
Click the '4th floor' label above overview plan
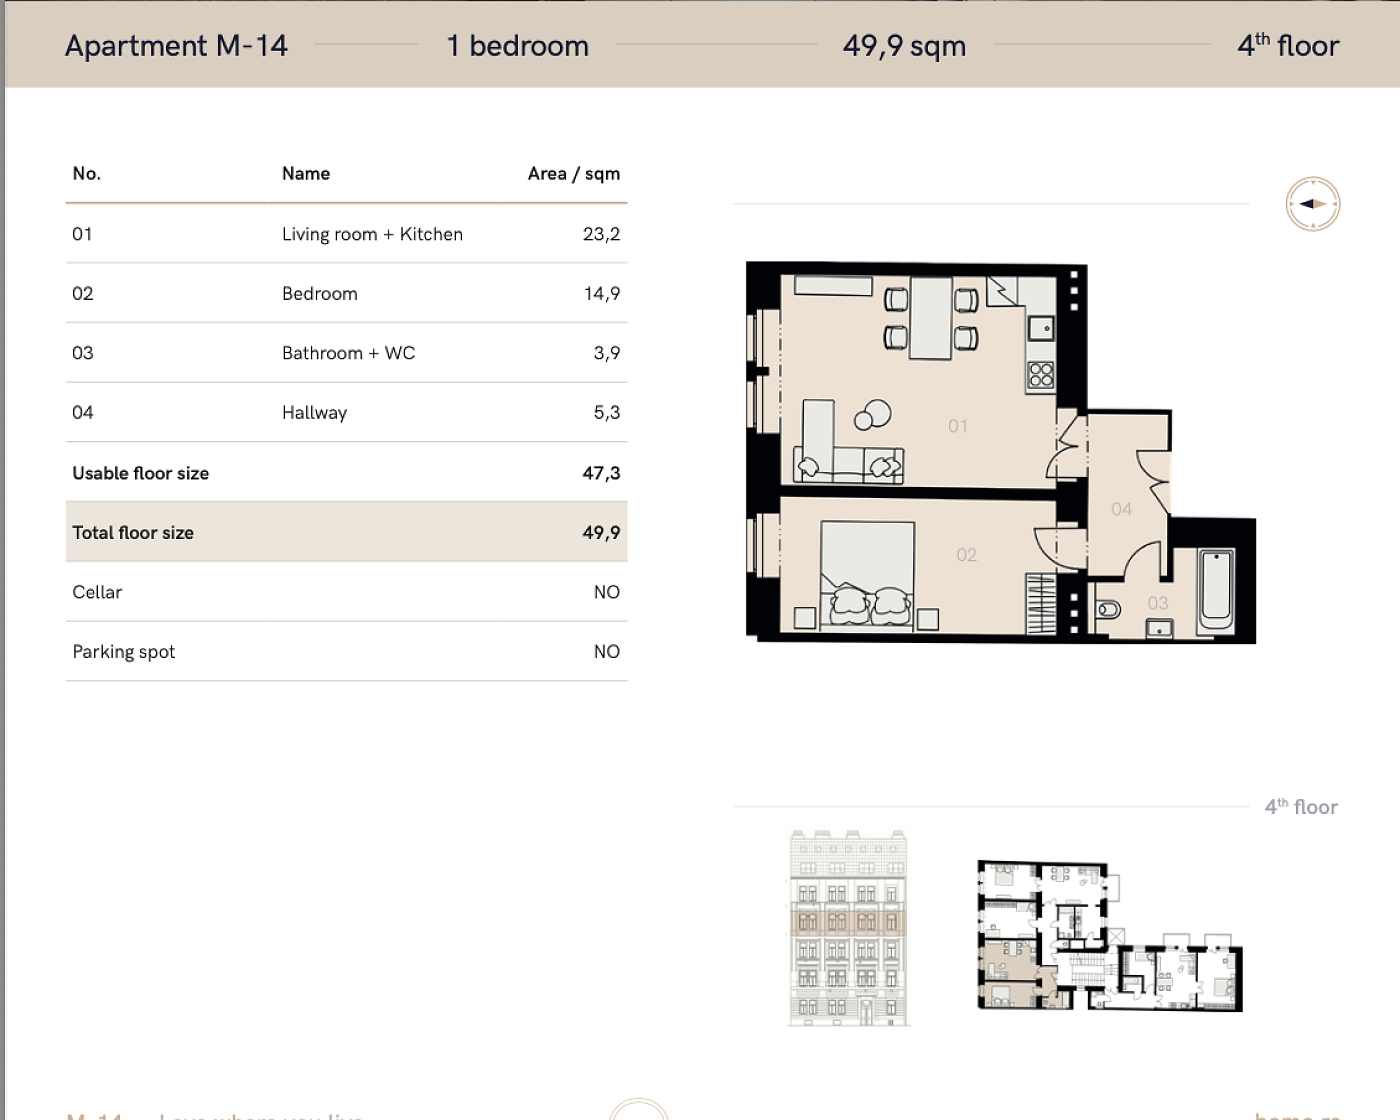point(1301,807)
